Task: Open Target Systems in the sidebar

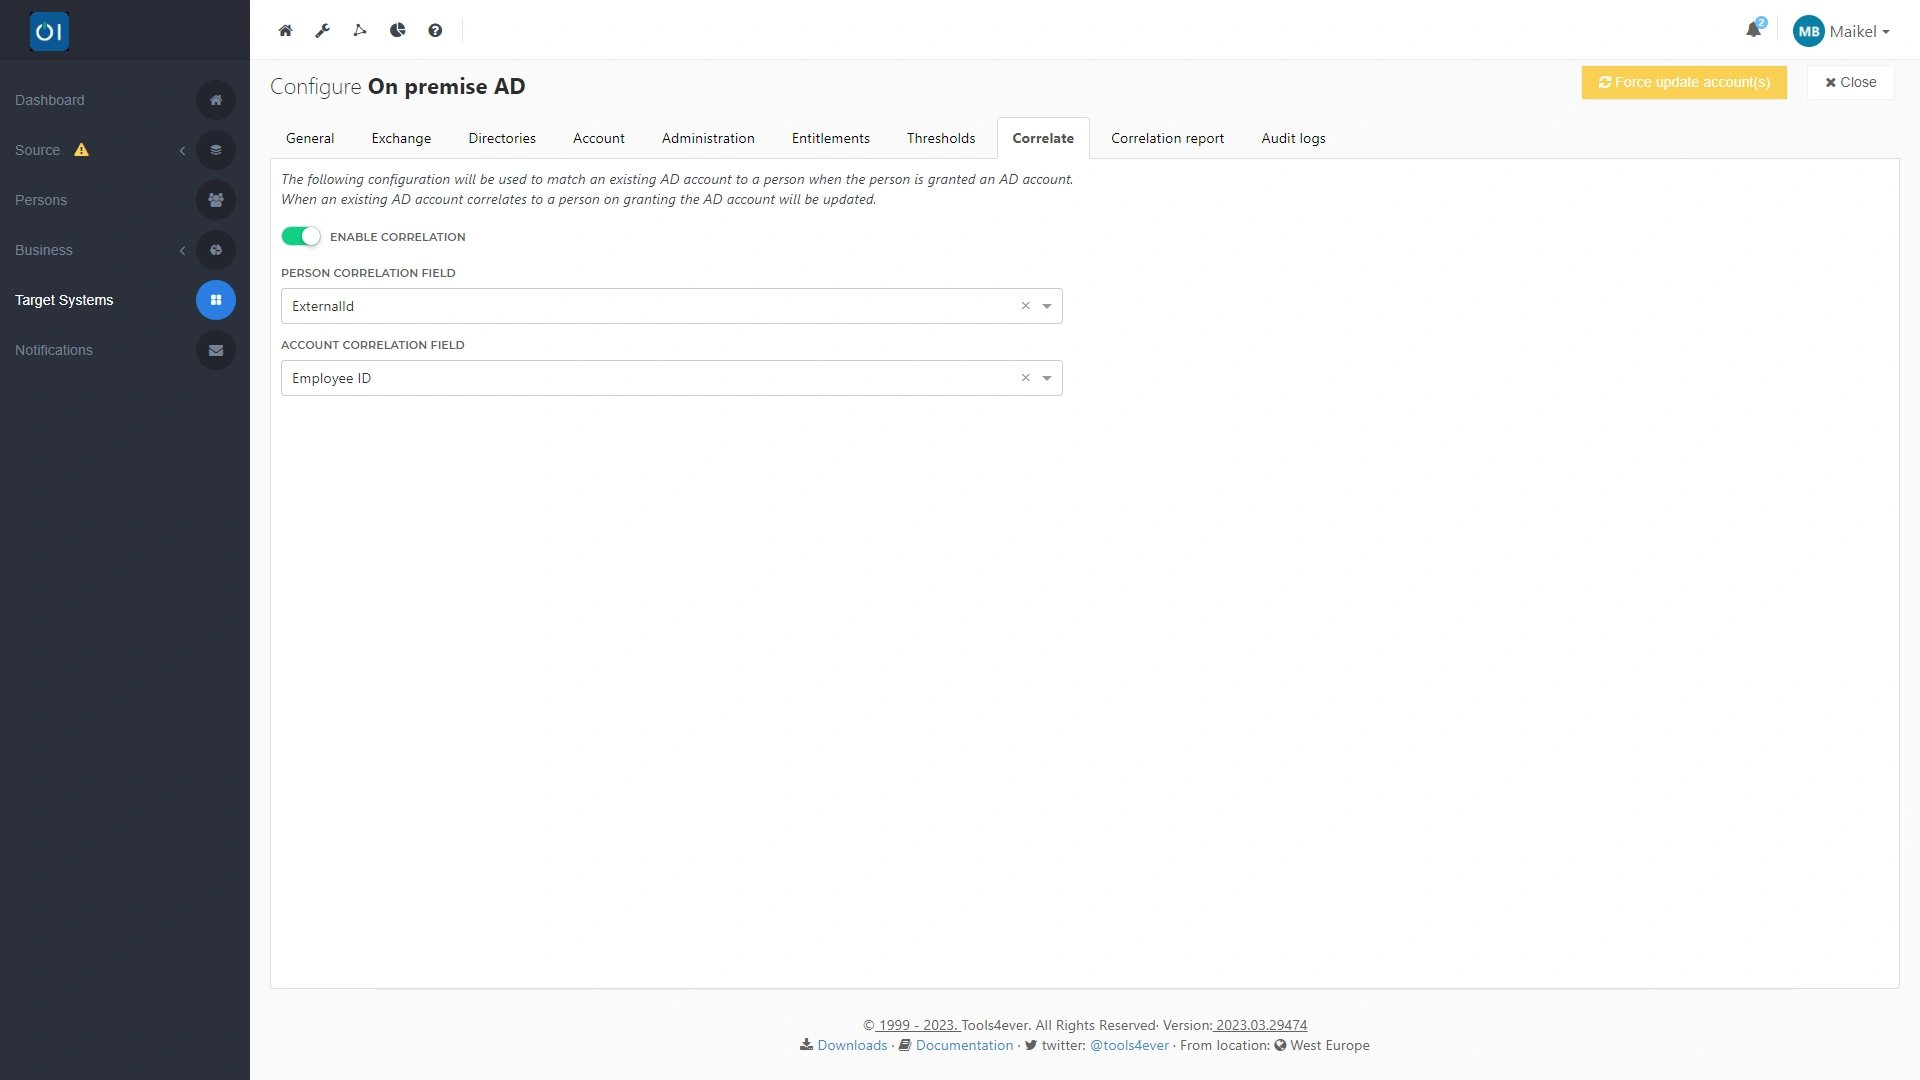Action: (x=64, y=300)
